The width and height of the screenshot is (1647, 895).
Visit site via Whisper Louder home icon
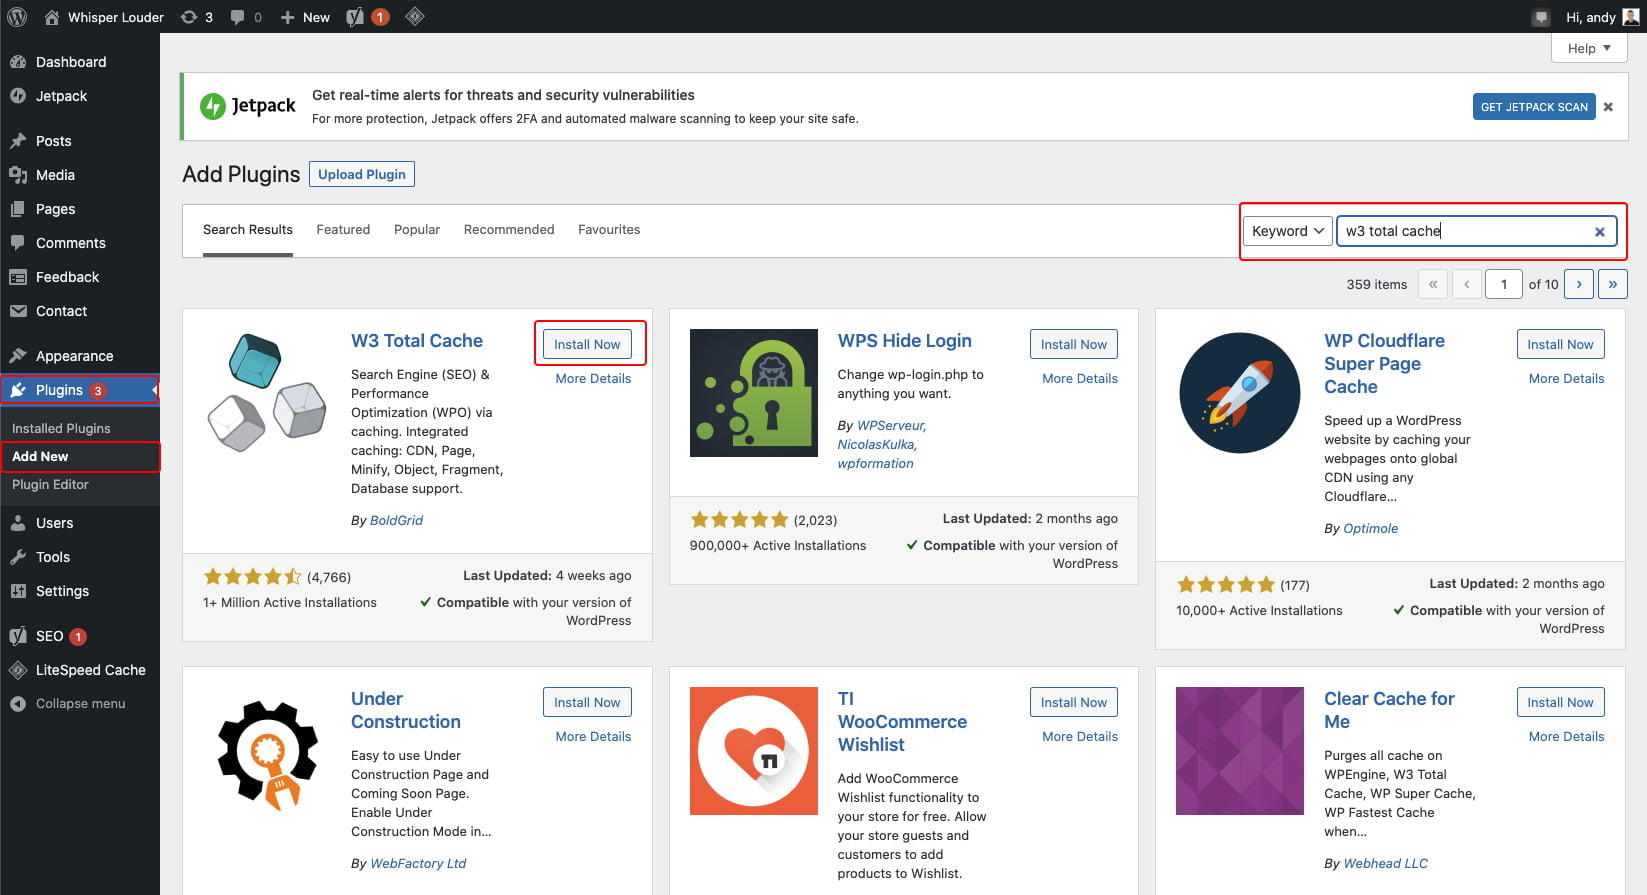(52, 17)
